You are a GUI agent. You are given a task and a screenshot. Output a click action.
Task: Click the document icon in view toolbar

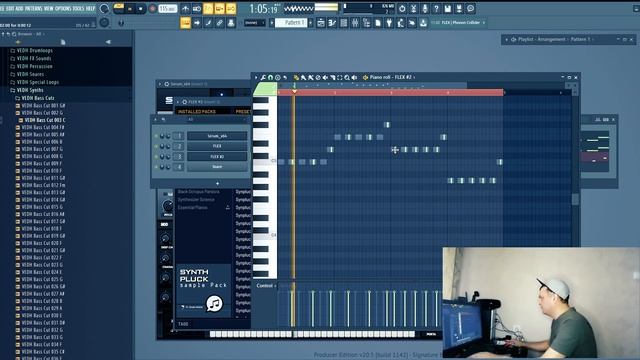378,23
